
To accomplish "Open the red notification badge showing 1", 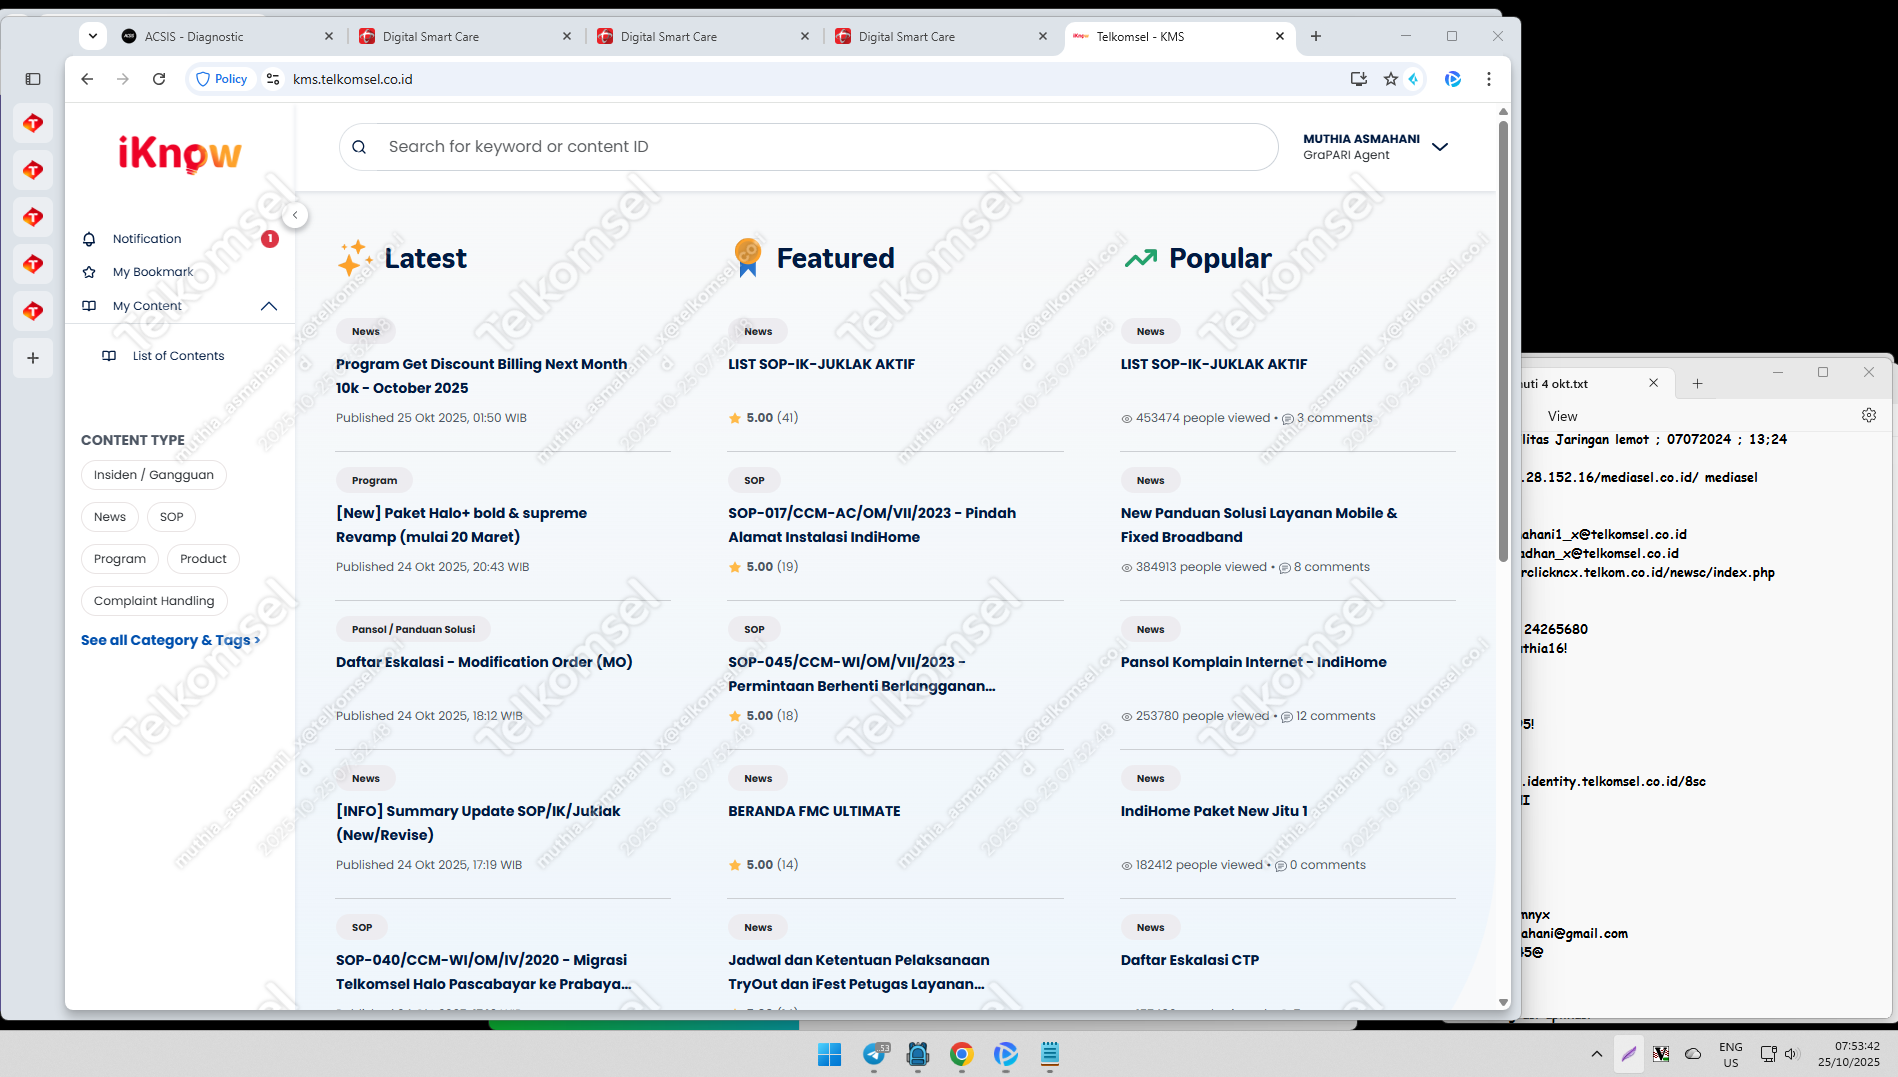I will 269,239.
